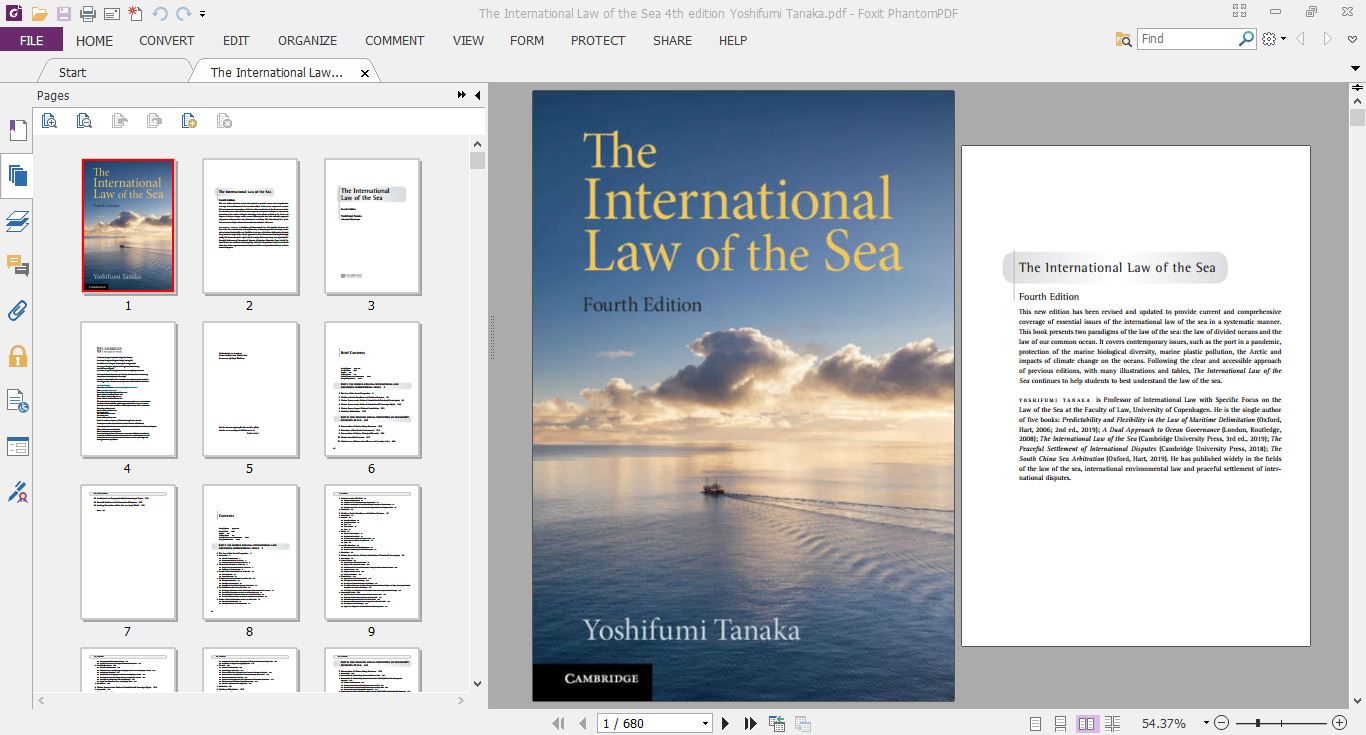Open the Customize Quick Access Toolbar dropdown
This screenshot has height=735, width=1366.
click(203, 14)
